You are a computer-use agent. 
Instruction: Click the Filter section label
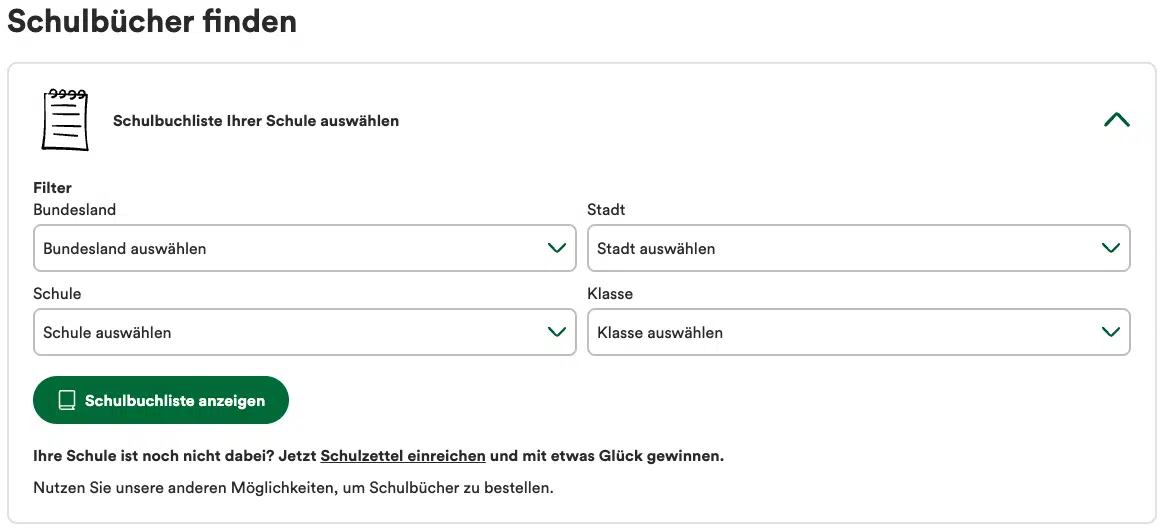pos(52,188)
